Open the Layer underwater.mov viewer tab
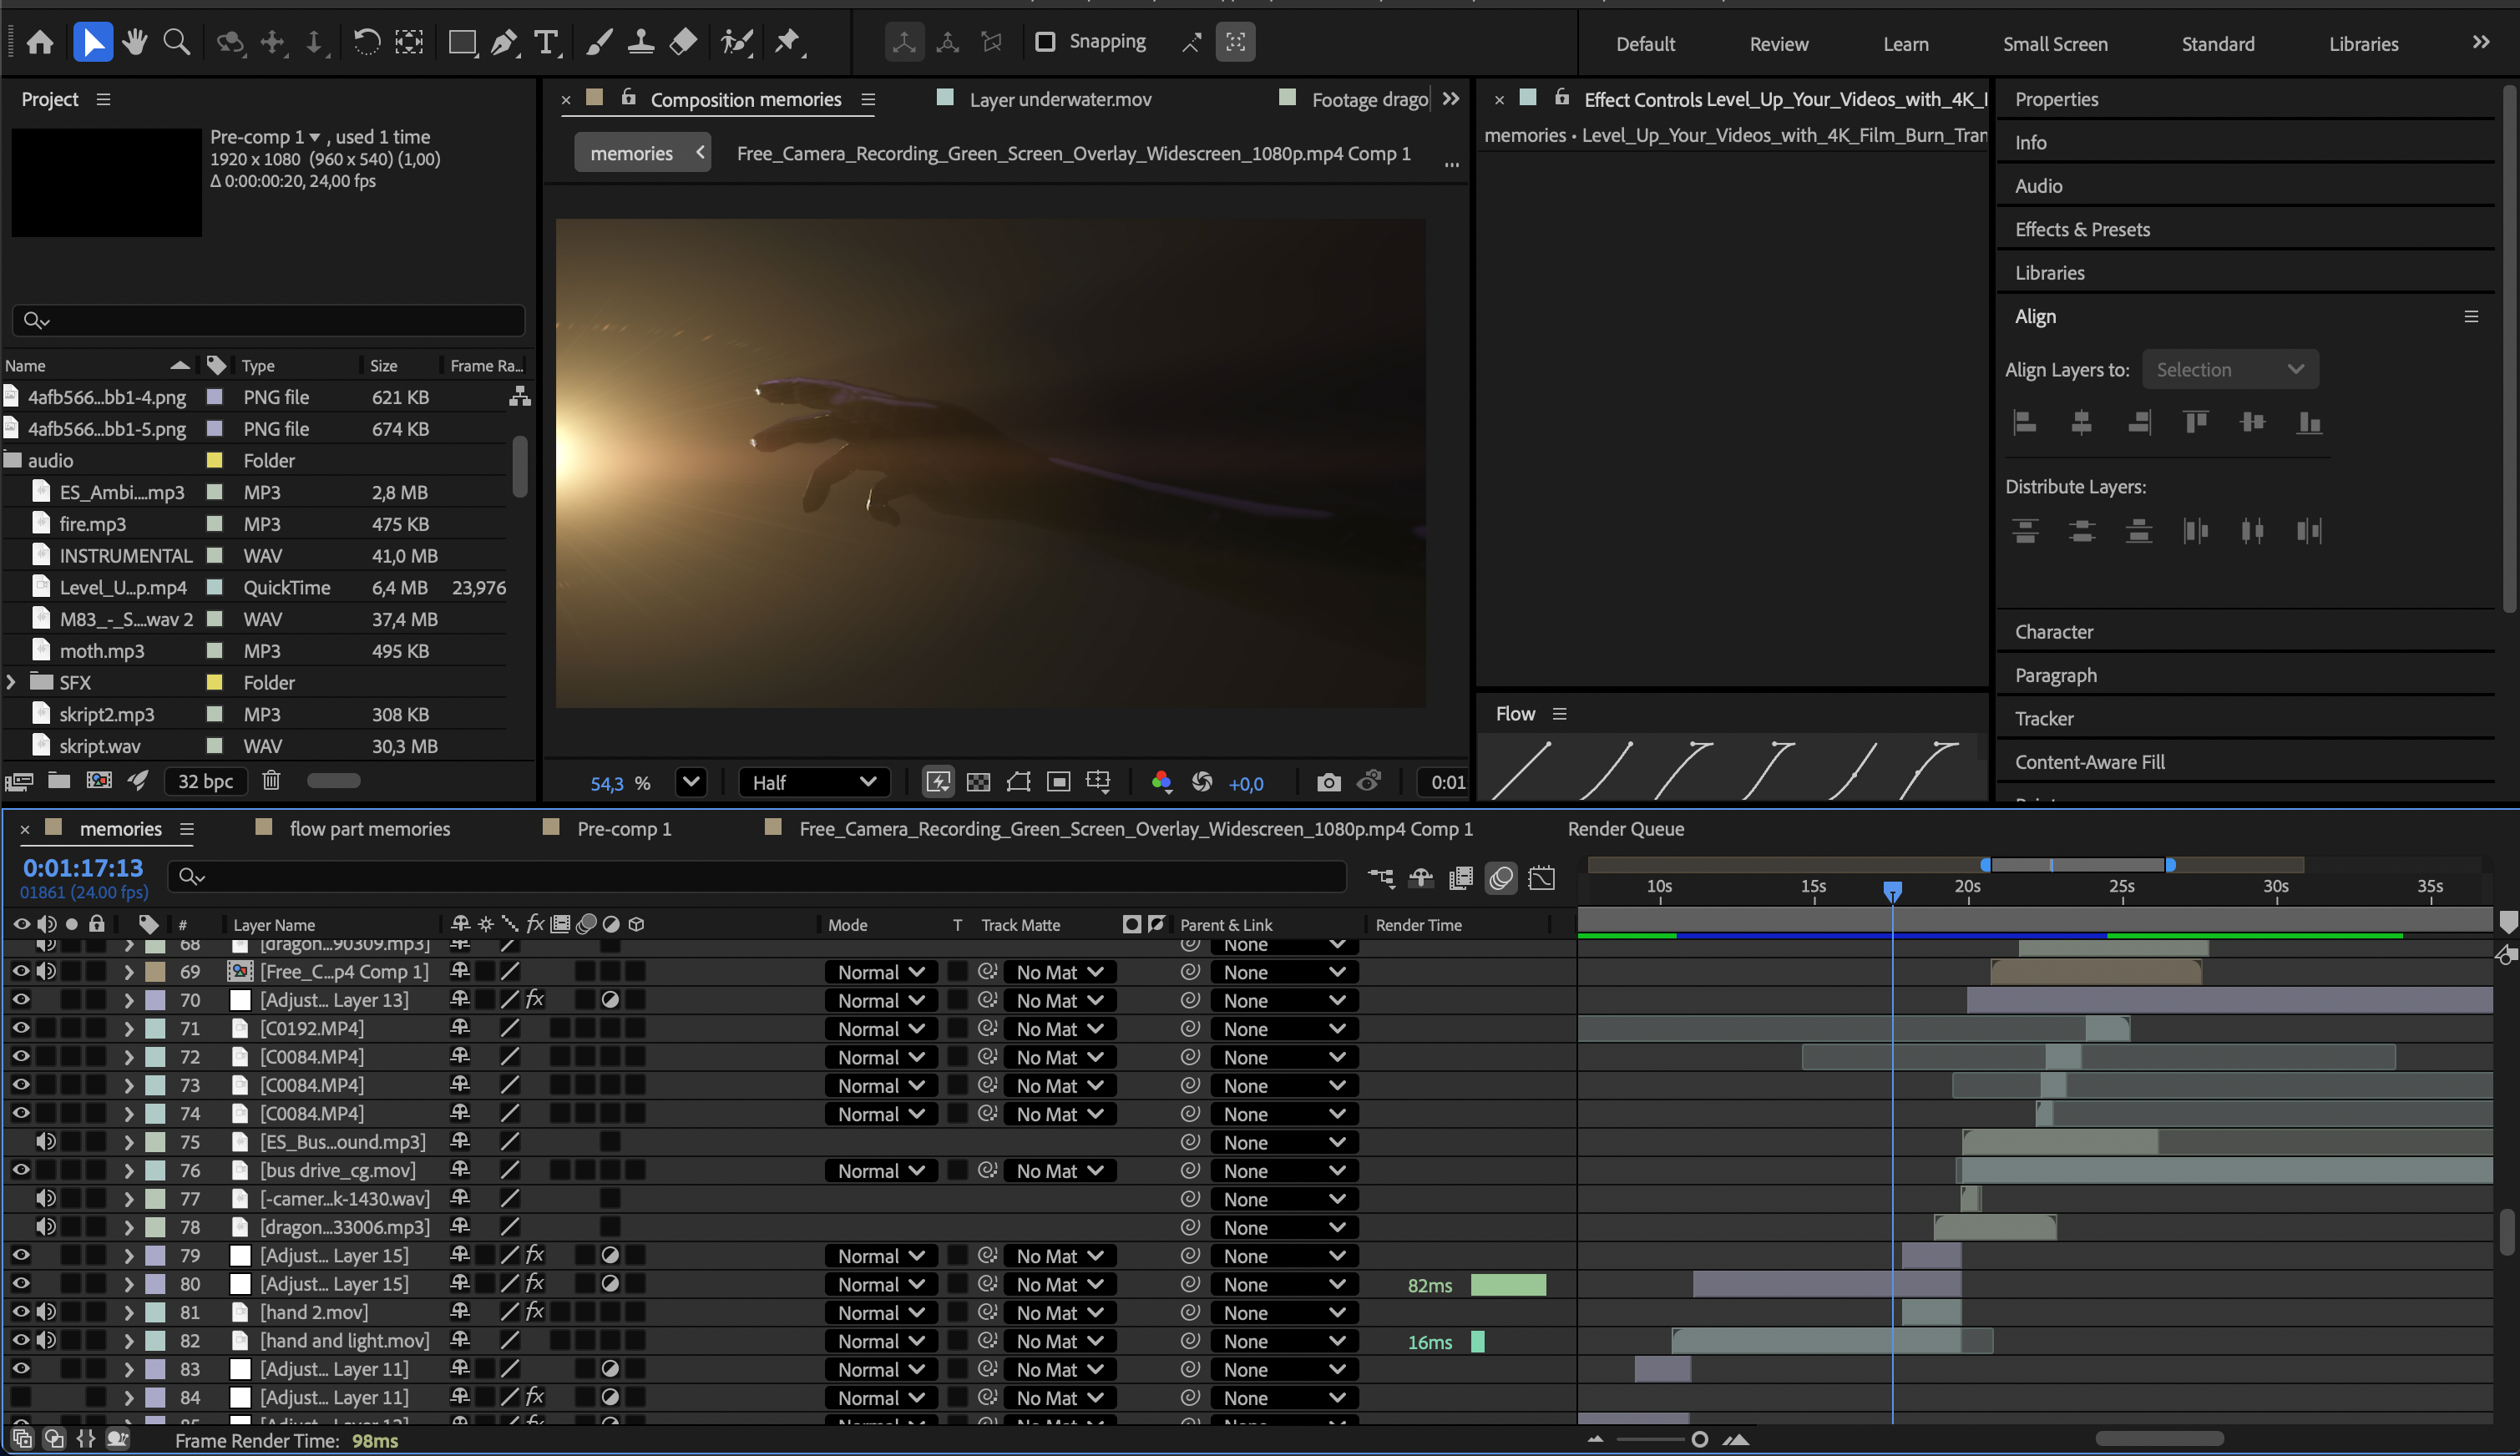Image resolution: width=2520 pixels, height=1456 pixels. point(1060,99)
